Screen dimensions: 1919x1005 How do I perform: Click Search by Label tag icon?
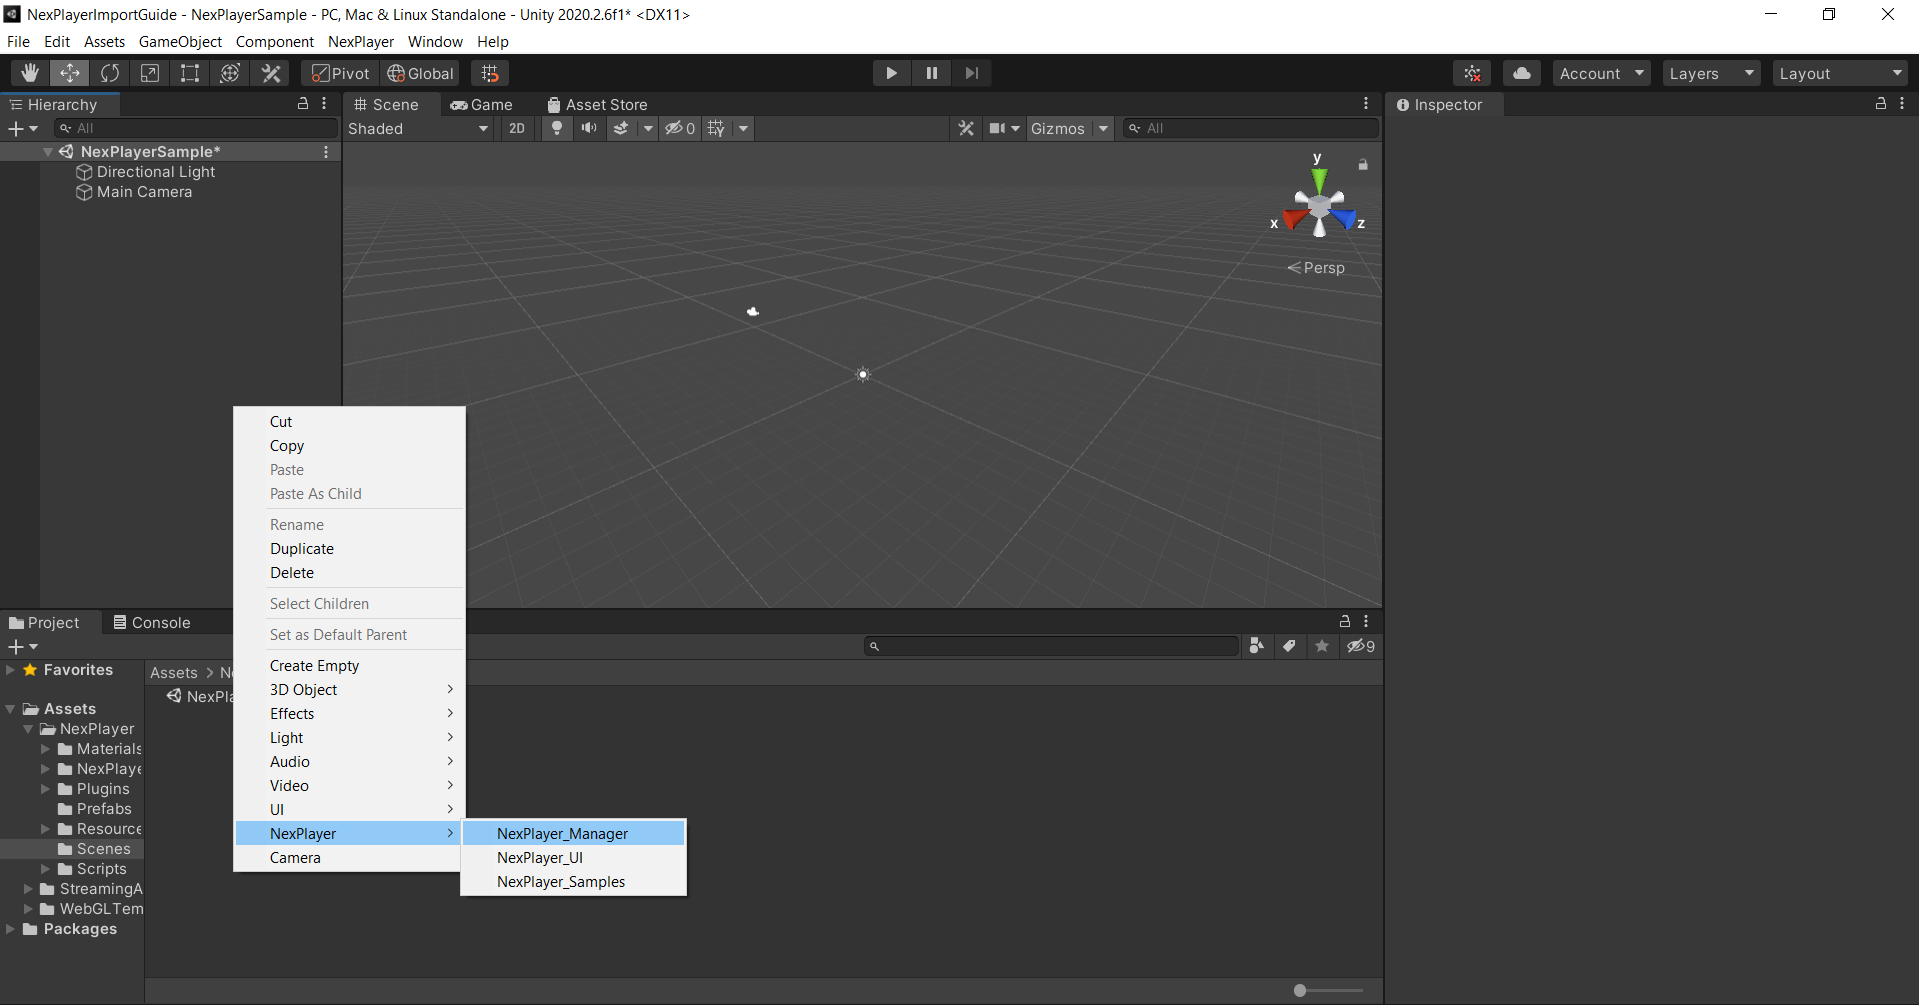[x=1289, y=646]
